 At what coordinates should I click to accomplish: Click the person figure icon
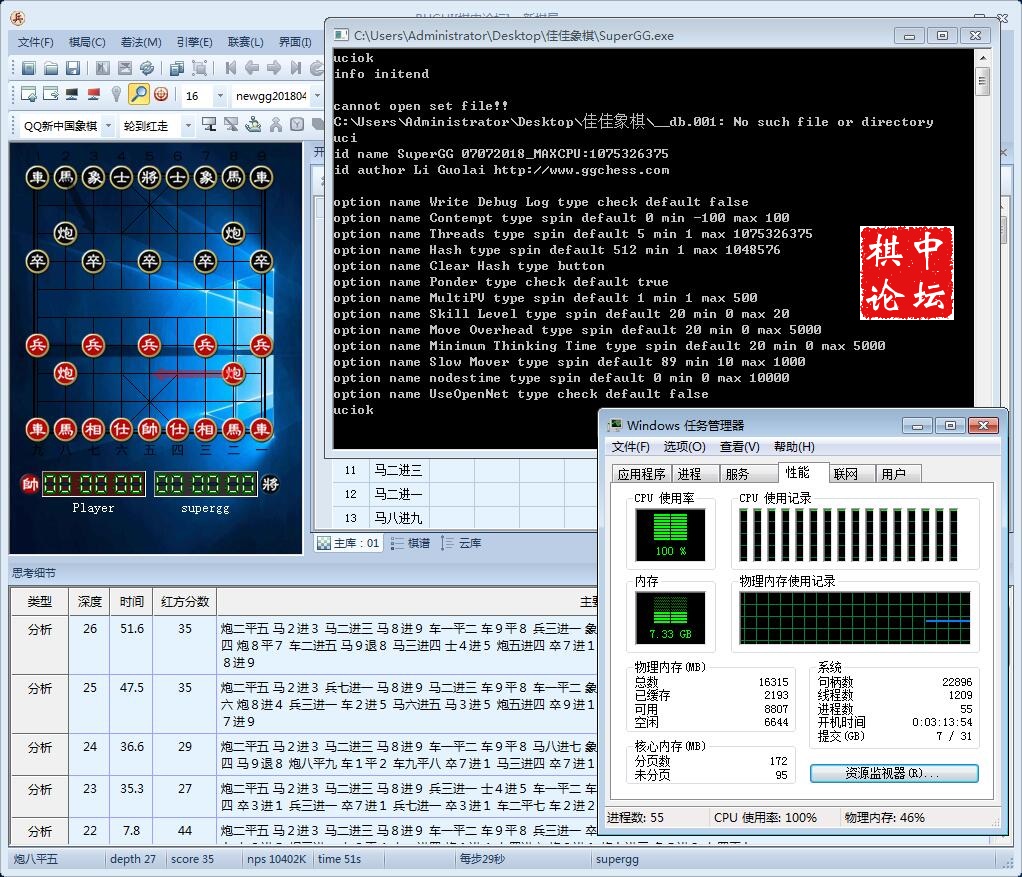[x=276, y=124]
